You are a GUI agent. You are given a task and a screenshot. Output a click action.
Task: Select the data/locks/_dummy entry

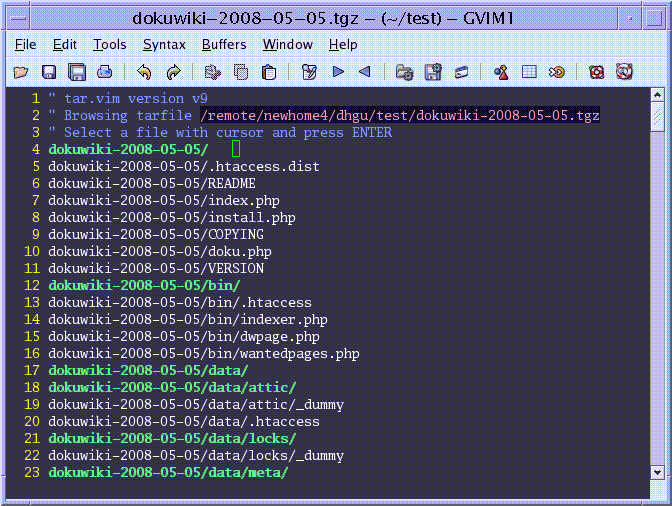click(196, 455)
